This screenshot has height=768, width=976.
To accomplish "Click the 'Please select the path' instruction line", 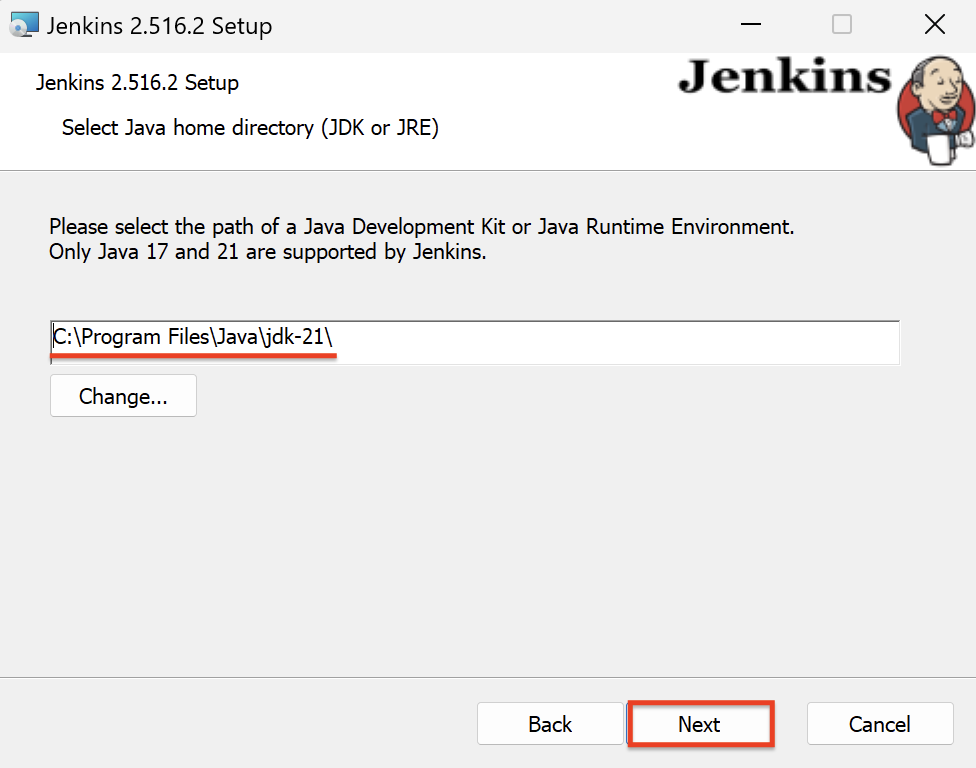I will 421,227.
